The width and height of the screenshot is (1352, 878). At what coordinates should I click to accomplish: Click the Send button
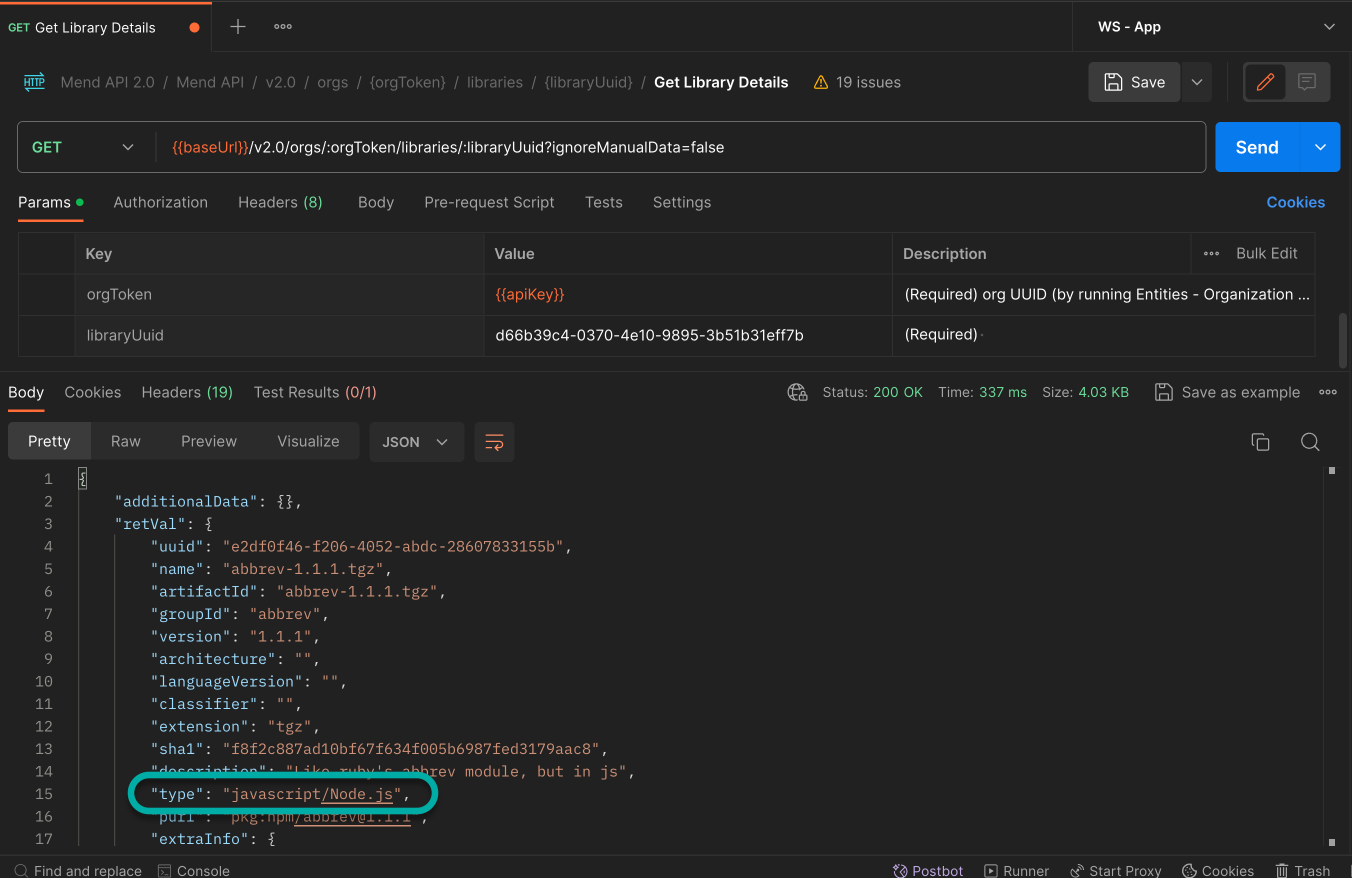click(x=1256, y=147)
